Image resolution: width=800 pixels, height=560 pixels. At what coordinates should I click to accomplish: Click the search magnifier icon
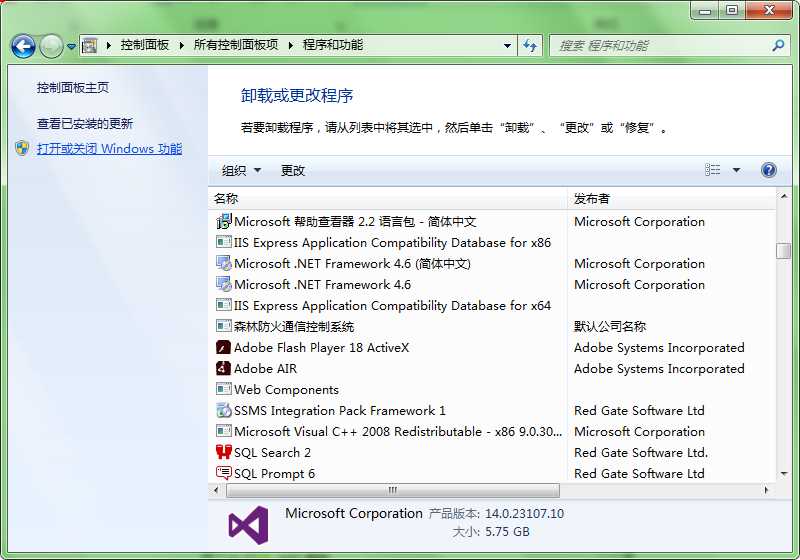(778, 45)
